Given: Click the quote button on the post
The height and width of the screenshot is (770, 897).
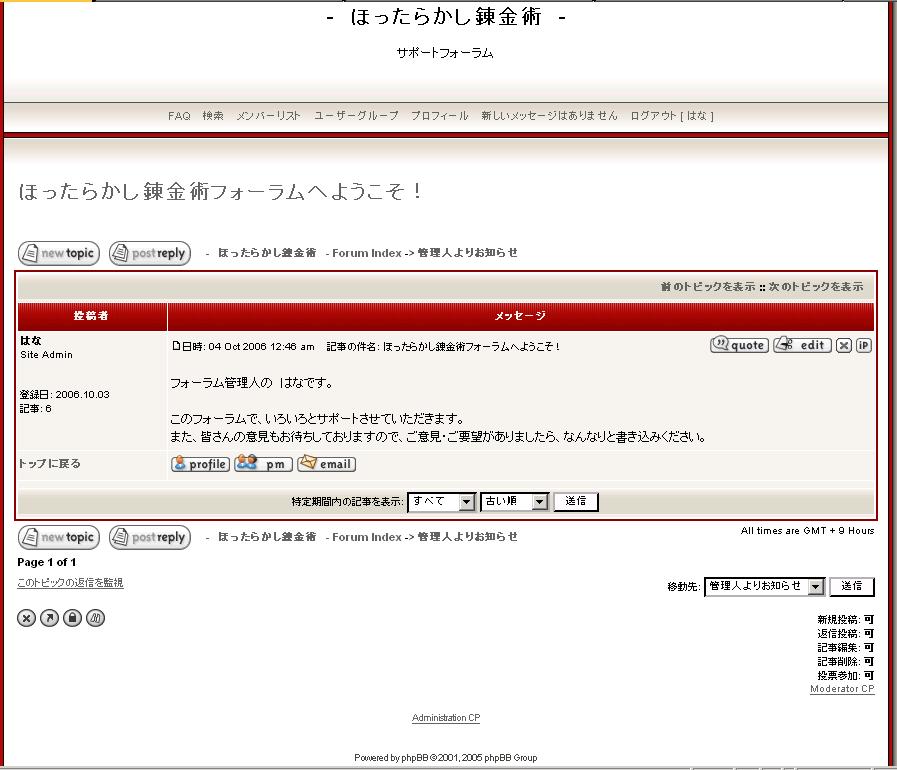Looking at the screenshot, I should point(739,345).
